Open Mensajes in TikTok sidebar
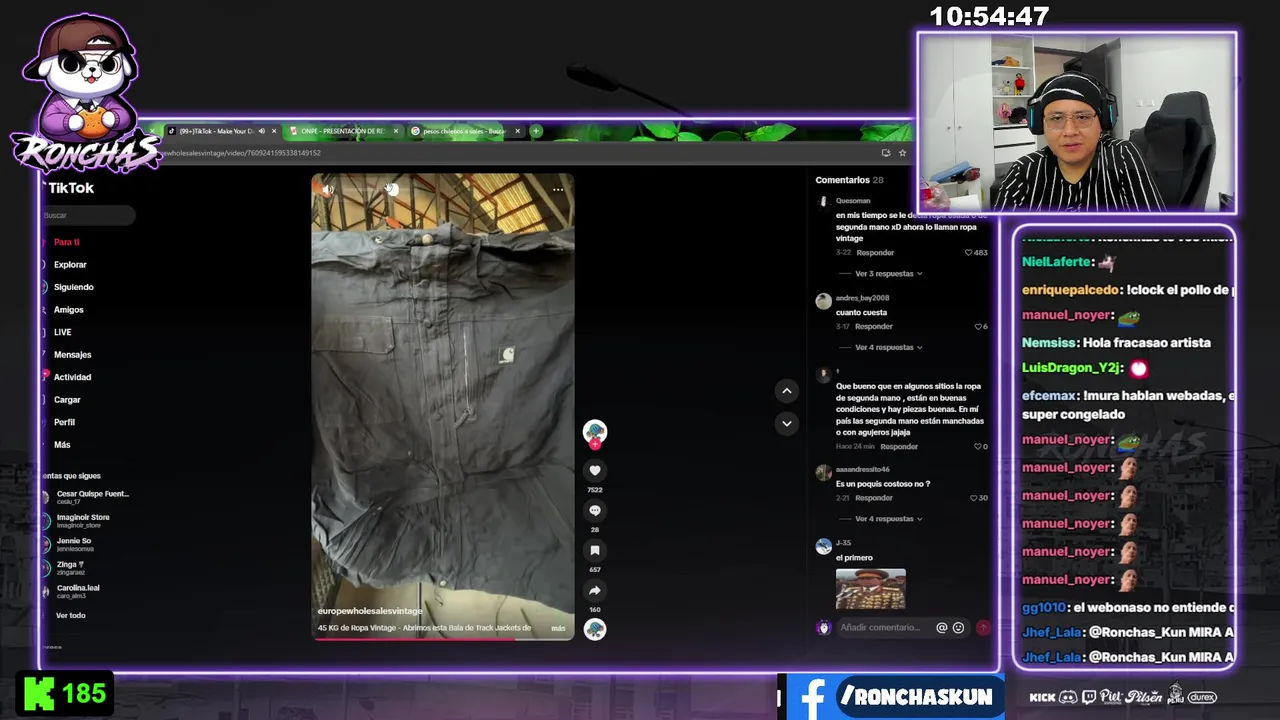The image size is (1280, 720). 72,355
